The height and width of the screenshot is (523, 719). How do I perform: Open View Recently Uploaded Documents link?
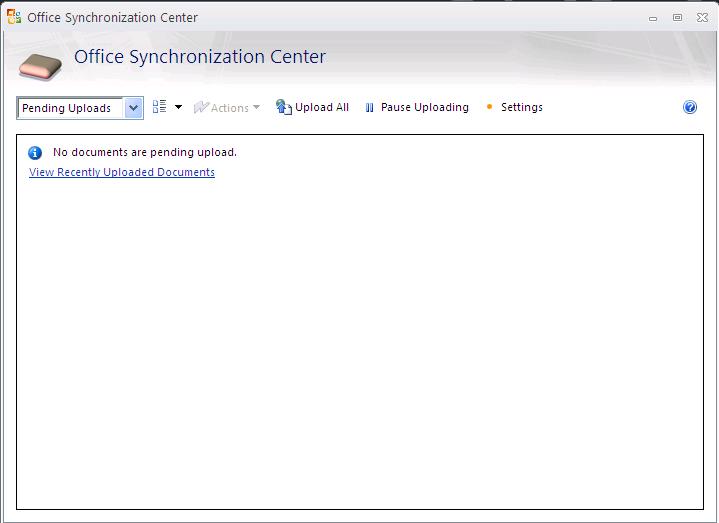[122, 172]
